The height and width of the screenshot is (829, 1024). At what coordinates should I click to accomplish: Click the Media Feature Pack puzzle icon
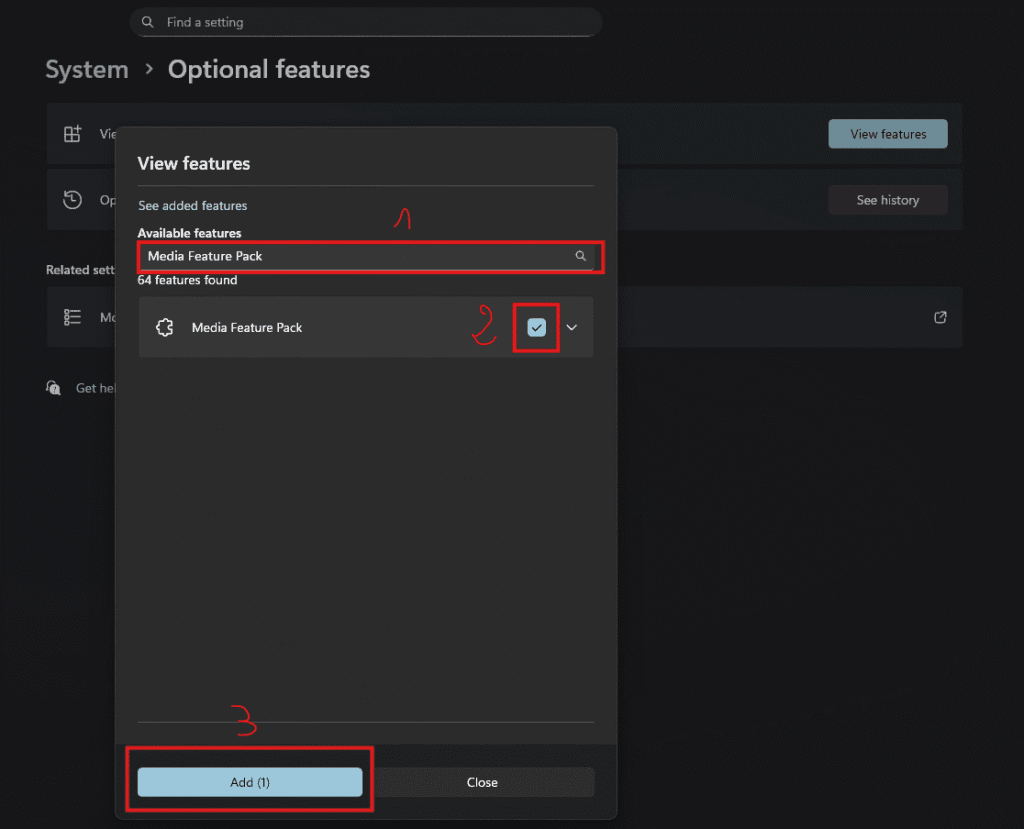[x=166, y=327]
